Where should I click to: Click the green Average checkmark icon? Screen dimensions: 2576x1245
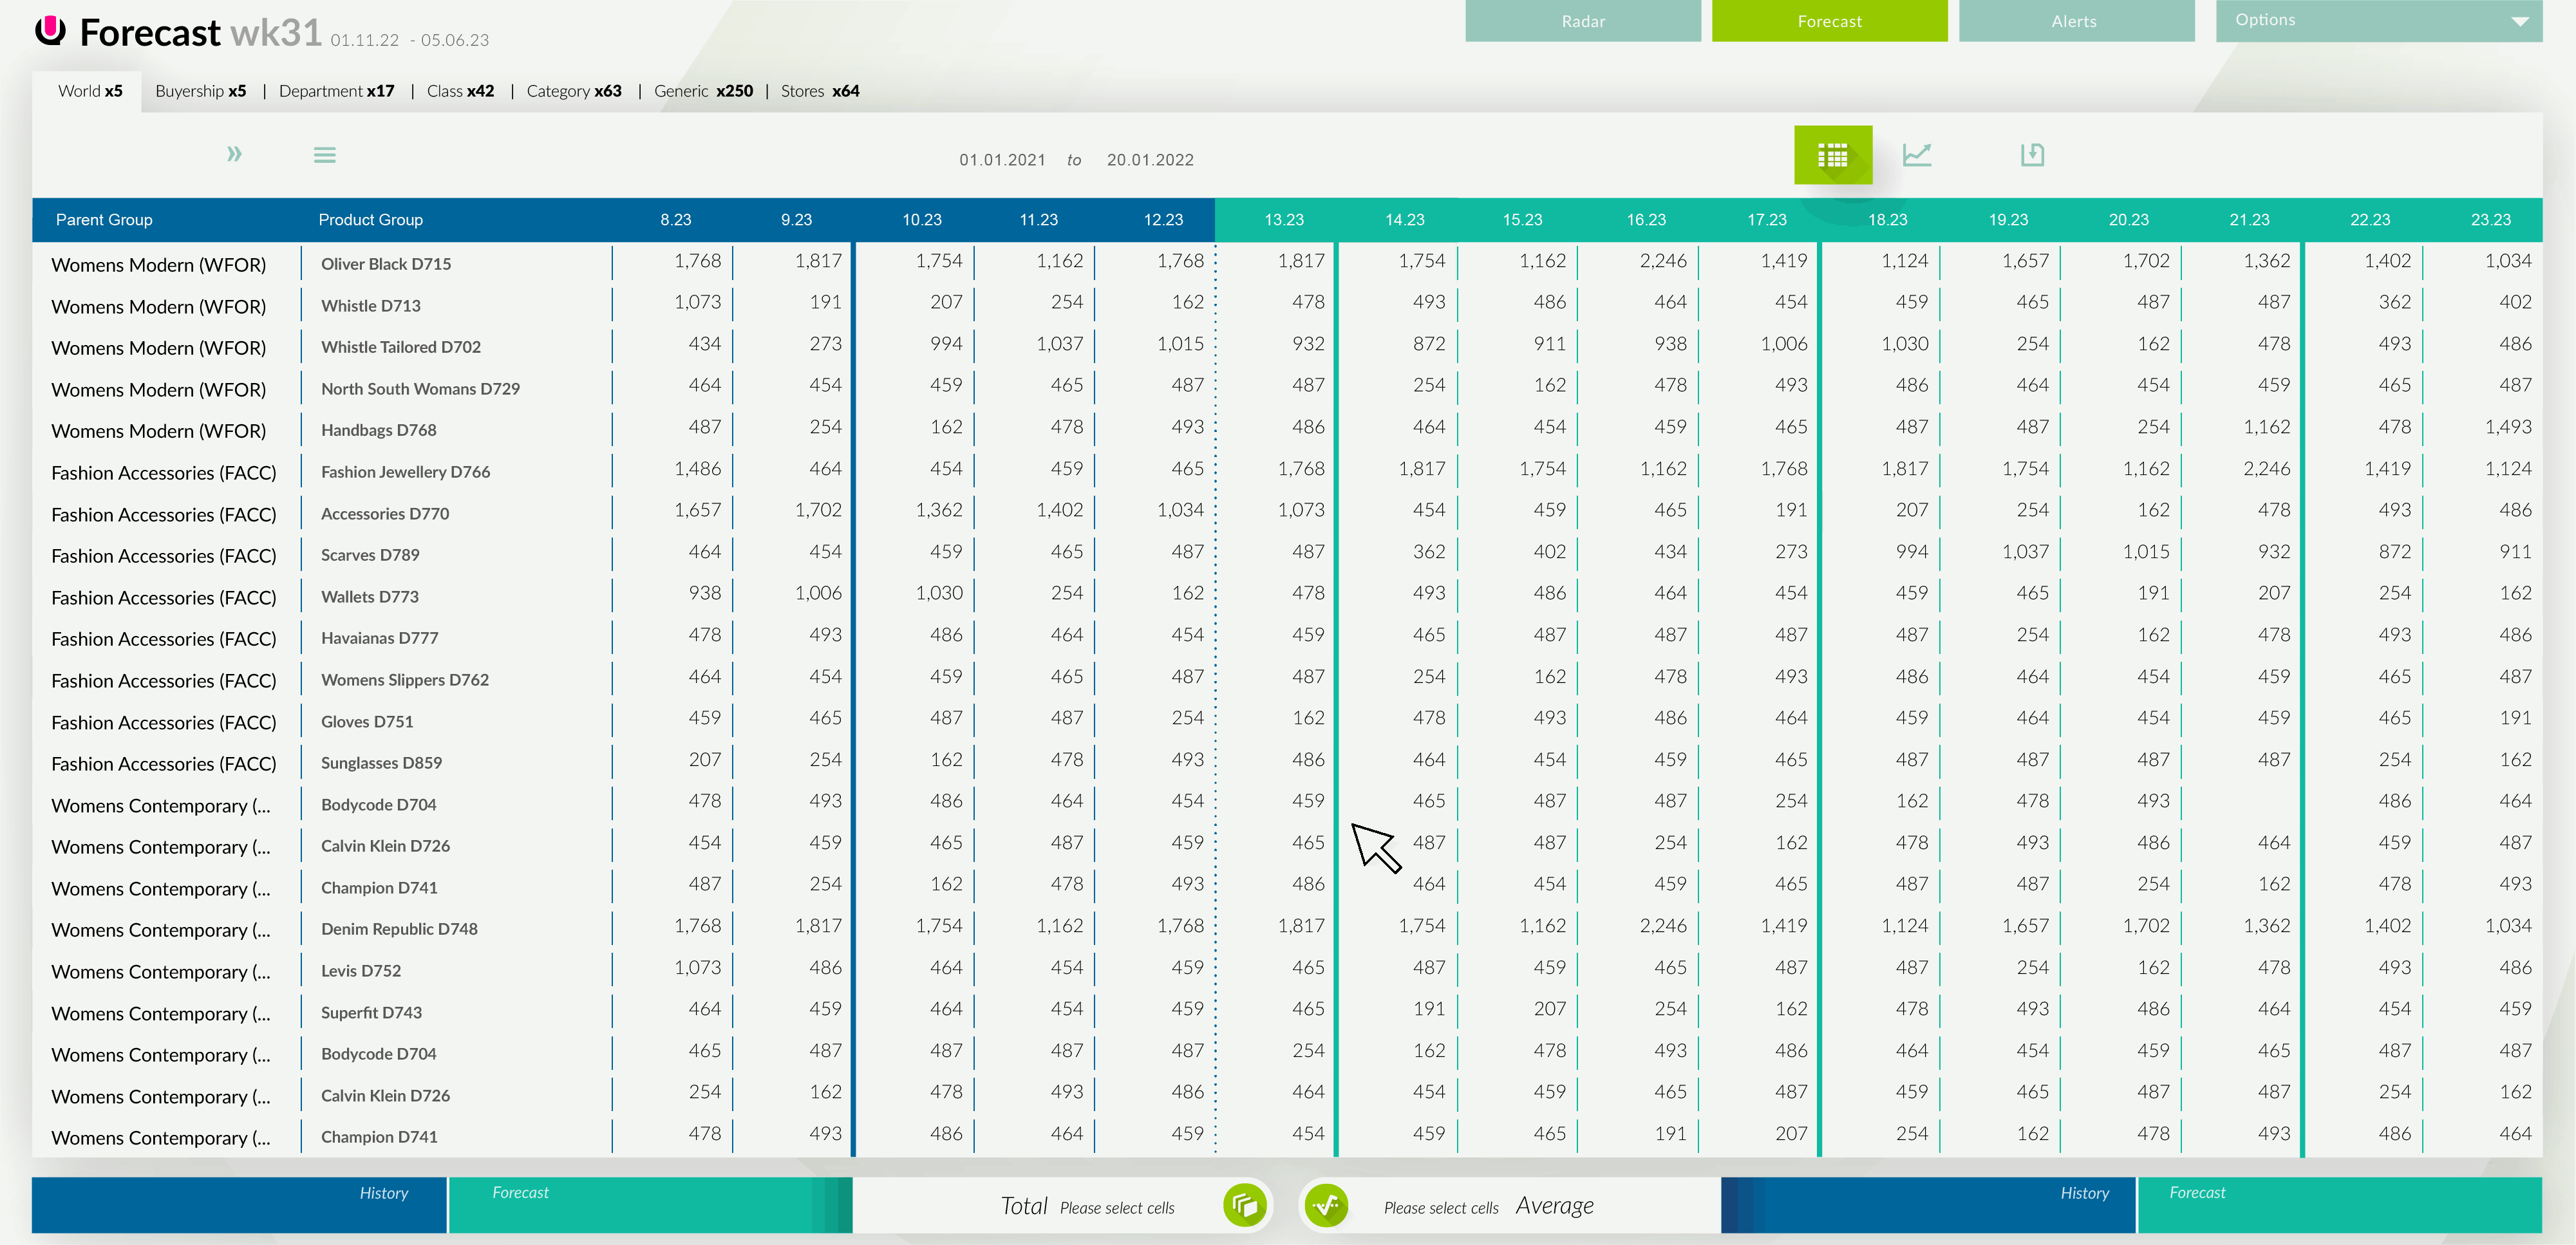click(x=1326, y=1205)
